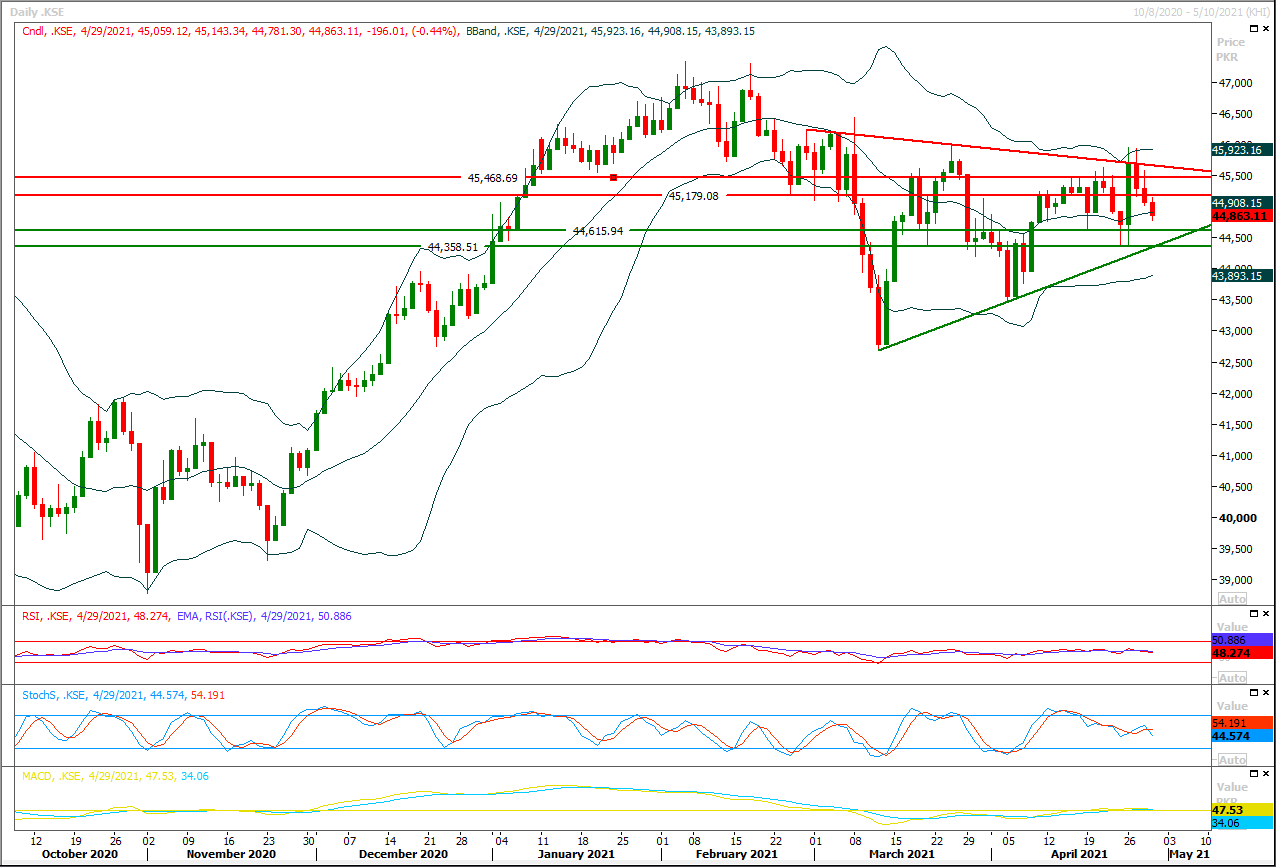This screenshot has height=867, width=1276.
Task: Click the 34.06 MACD signal value tag
Action: click(x=1241, y=823)
